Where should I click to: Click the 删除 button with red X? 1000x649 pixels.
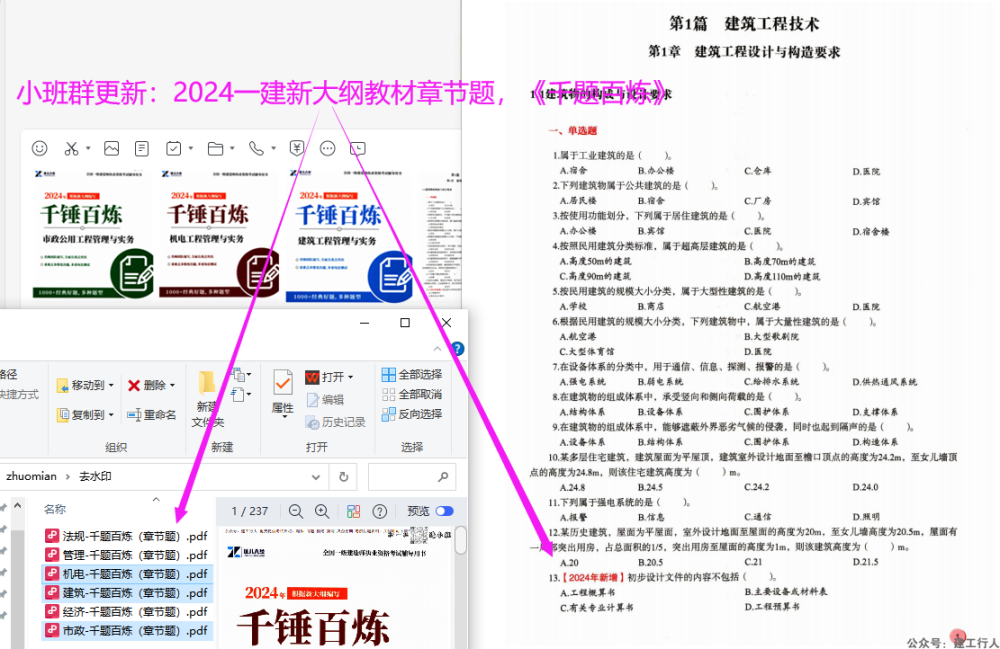[x=151, y=385]
